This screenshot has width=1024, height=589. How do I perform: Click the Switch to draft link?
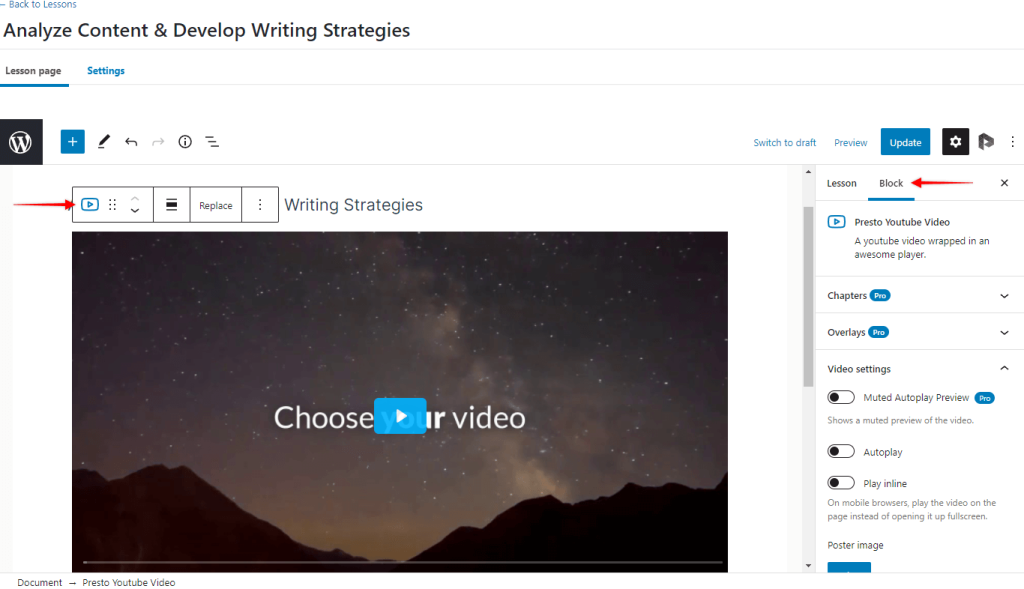coord(784,142)
